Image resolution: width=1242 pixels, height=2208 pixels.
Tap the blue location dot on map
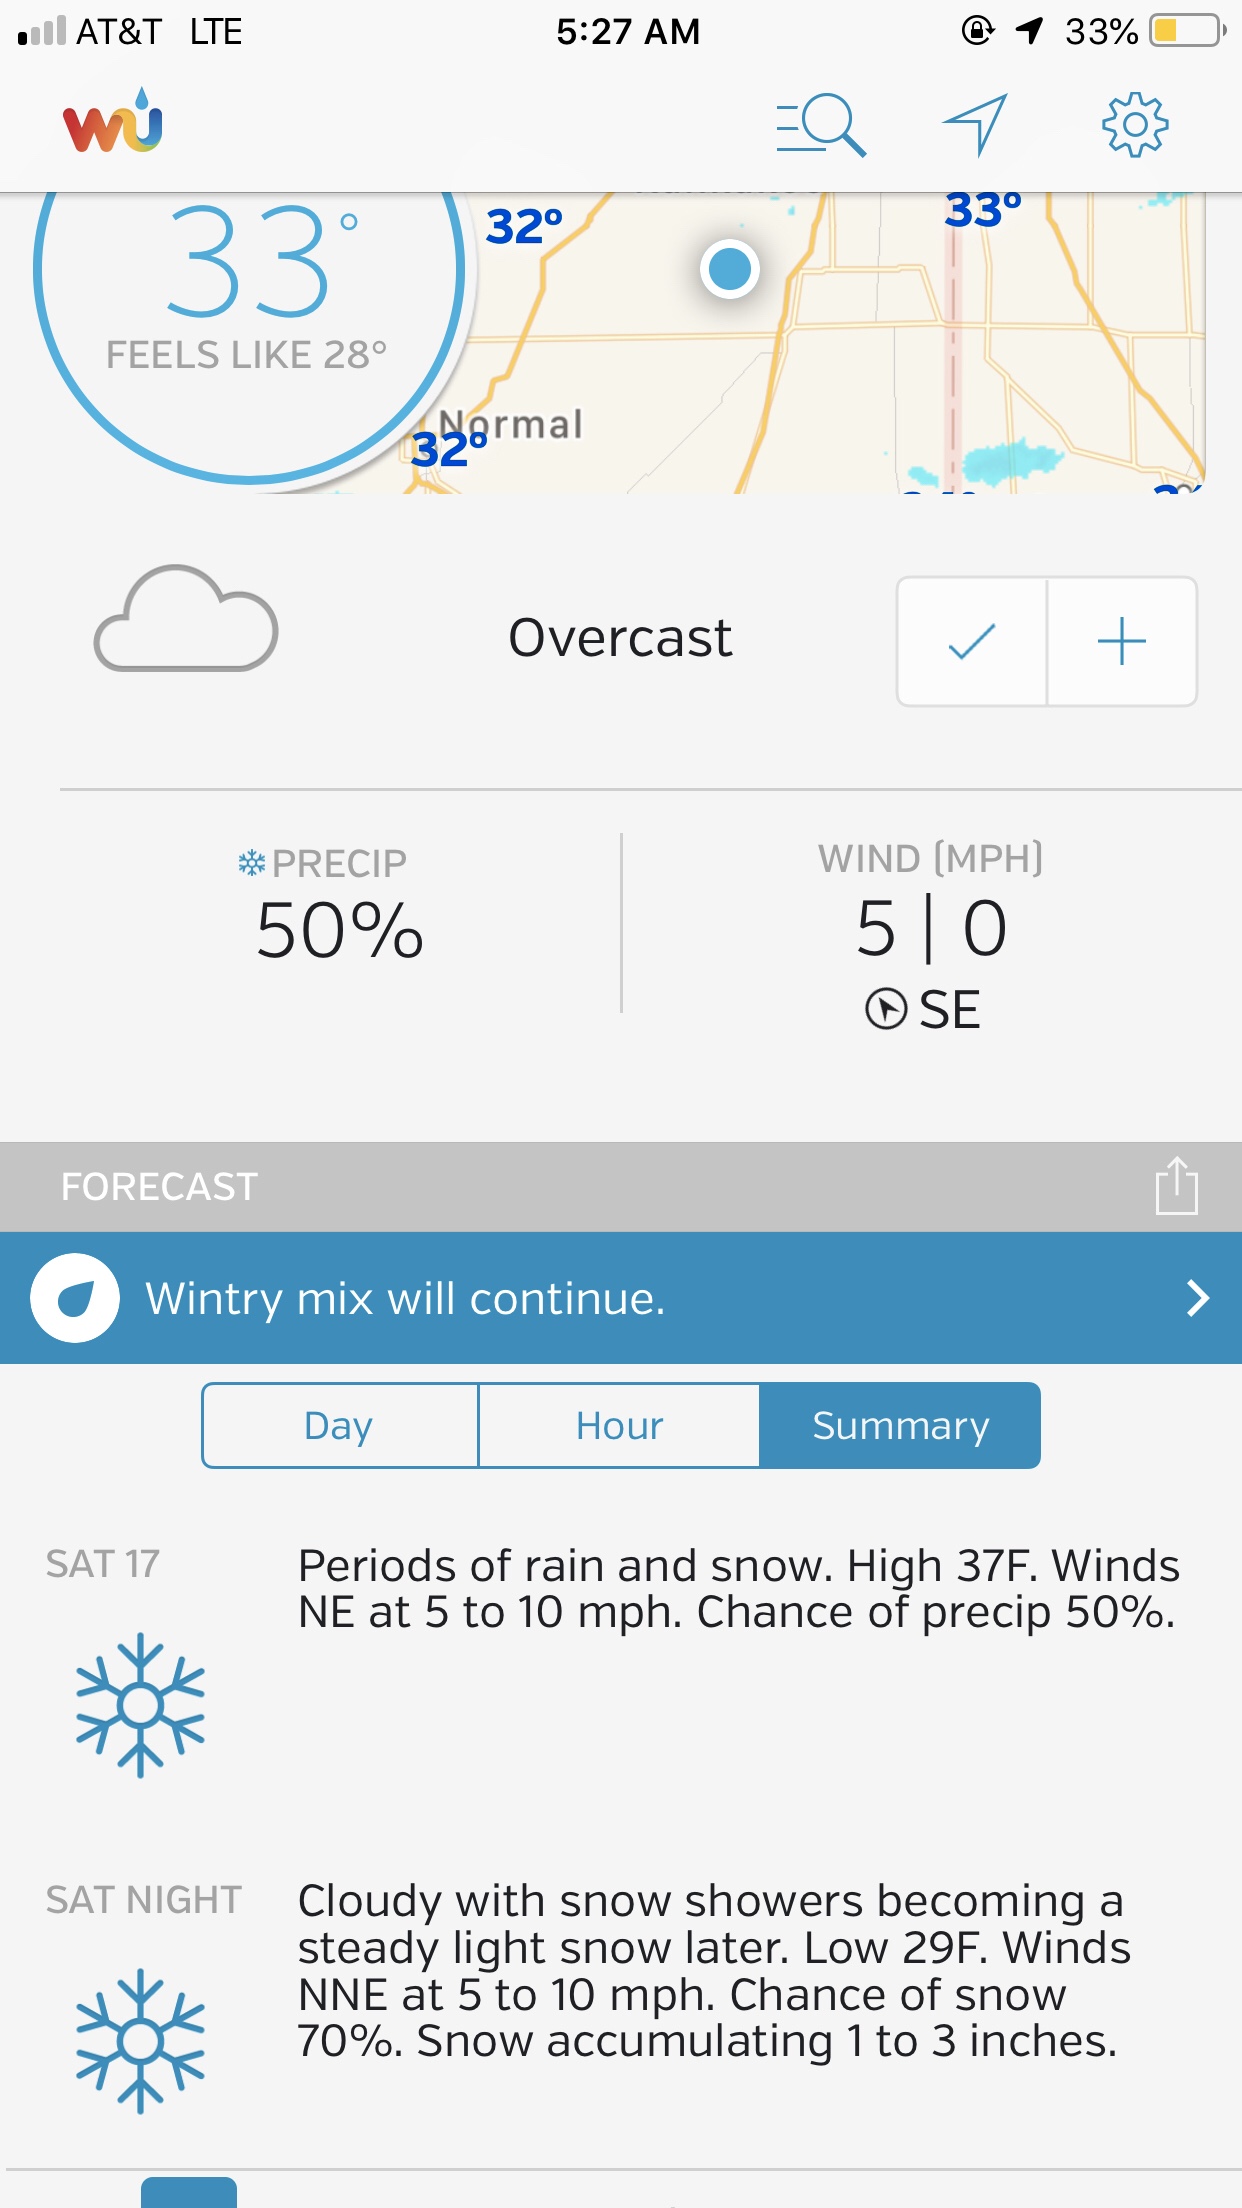click(730, 269)
